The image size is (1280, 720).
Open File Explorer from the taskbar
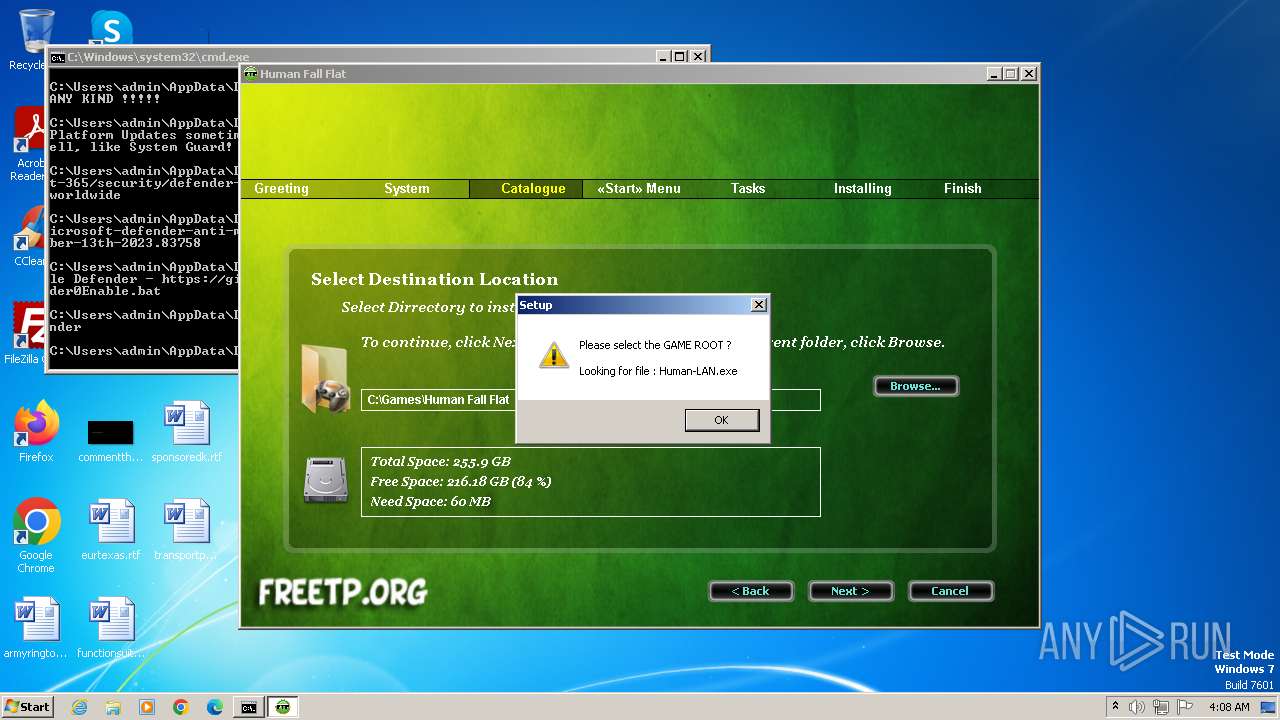click(x=113, y=707)
